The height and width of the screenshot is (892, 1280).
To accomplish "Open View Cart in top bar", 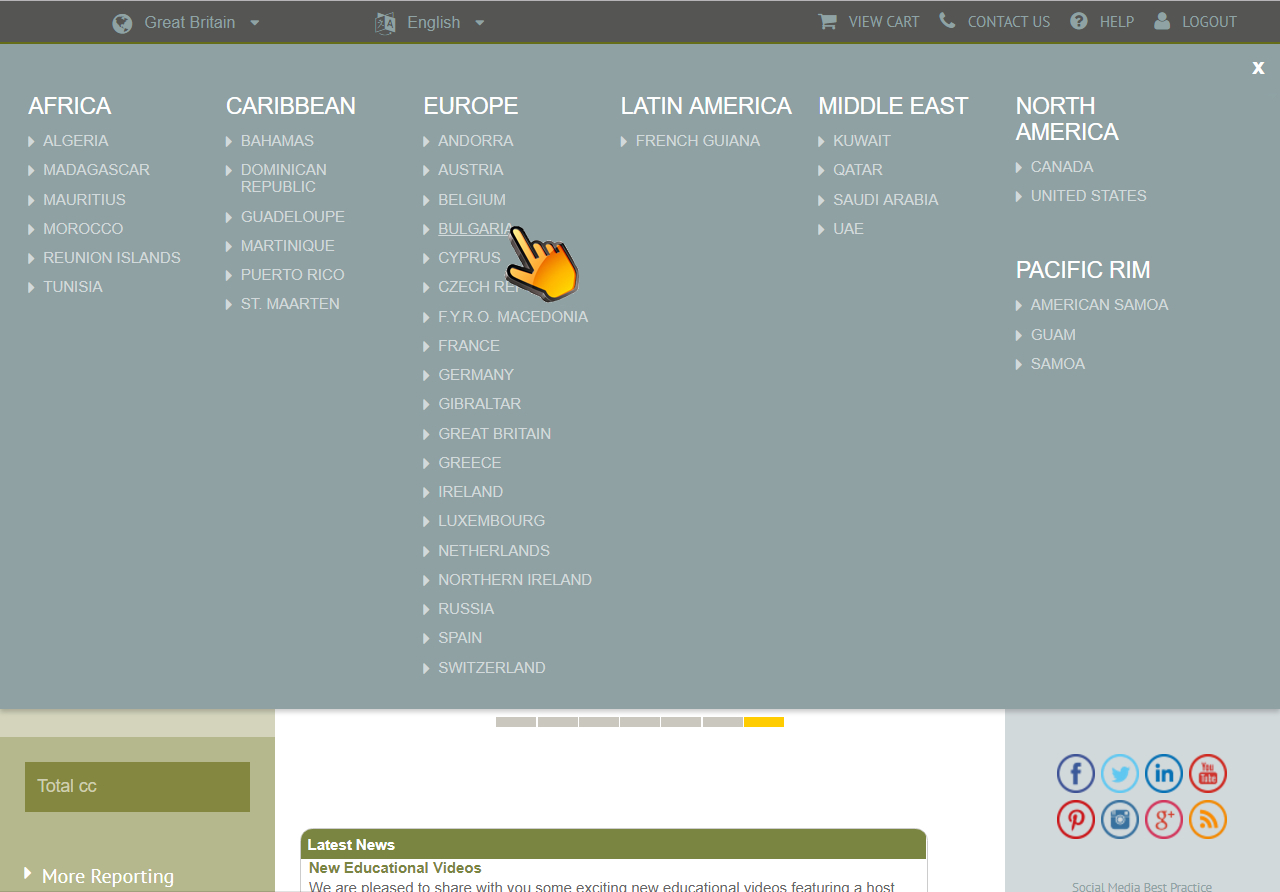I will 869,22.
